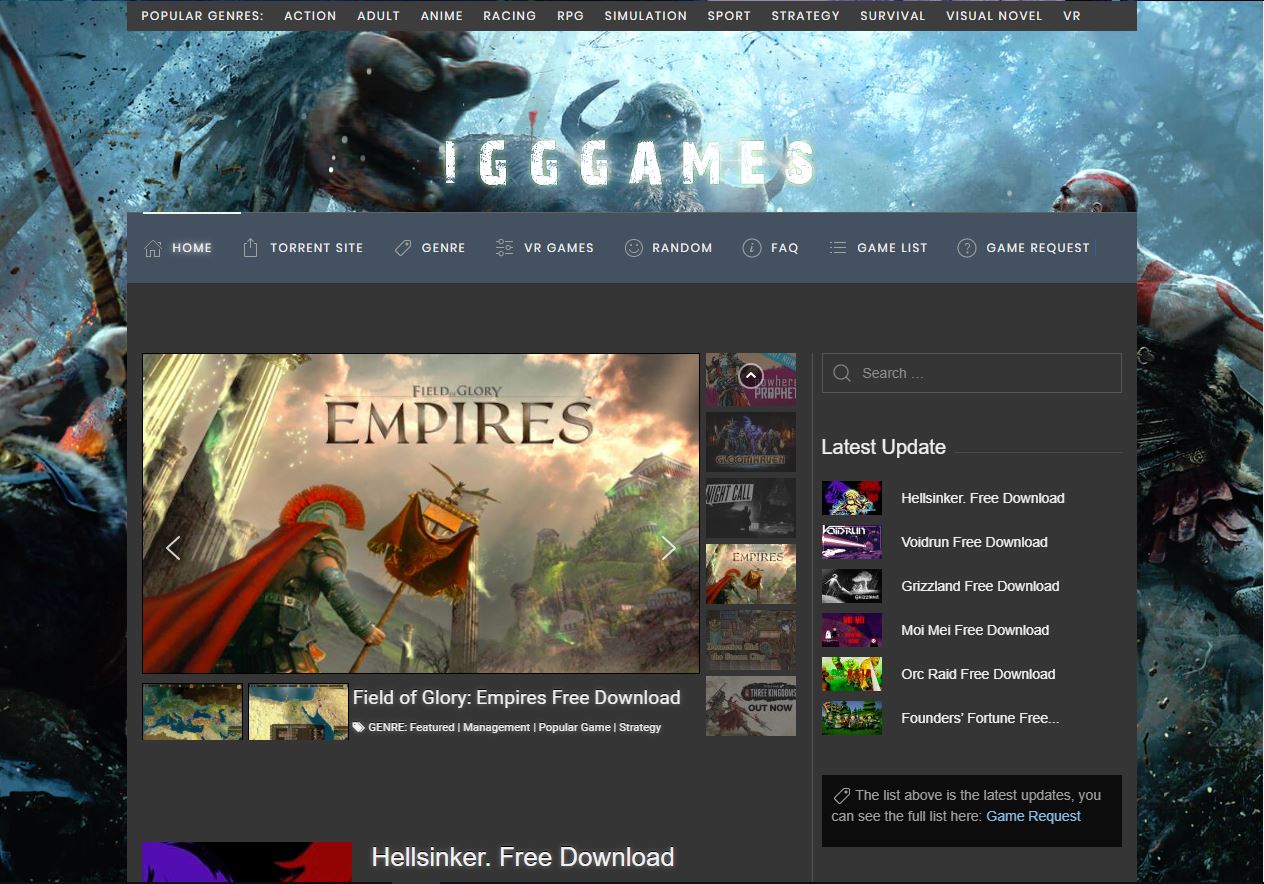The width and height of the screenshot is (1264, 884).
Task: Click the Europe map screenshot thumbnail
Action: click(193, 712)
